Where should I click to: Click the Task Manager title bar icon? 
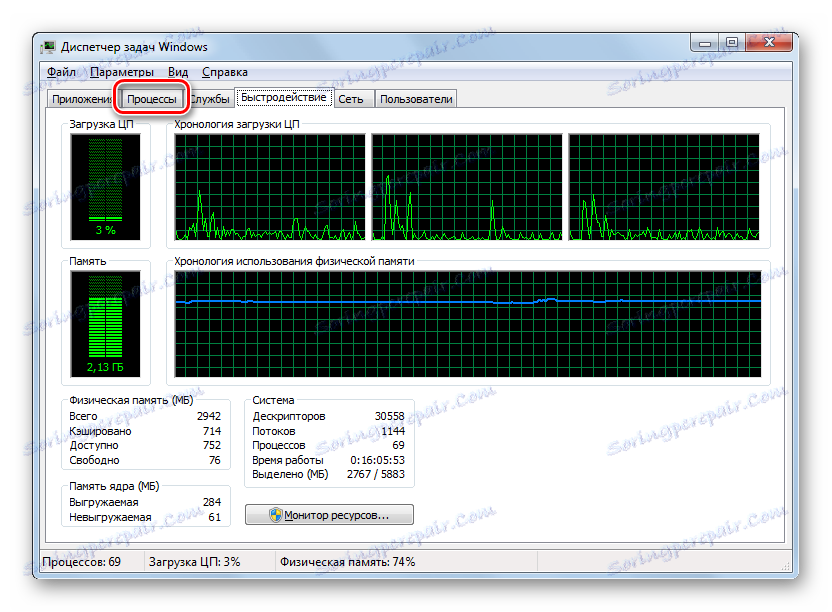[x=49, y=47]
